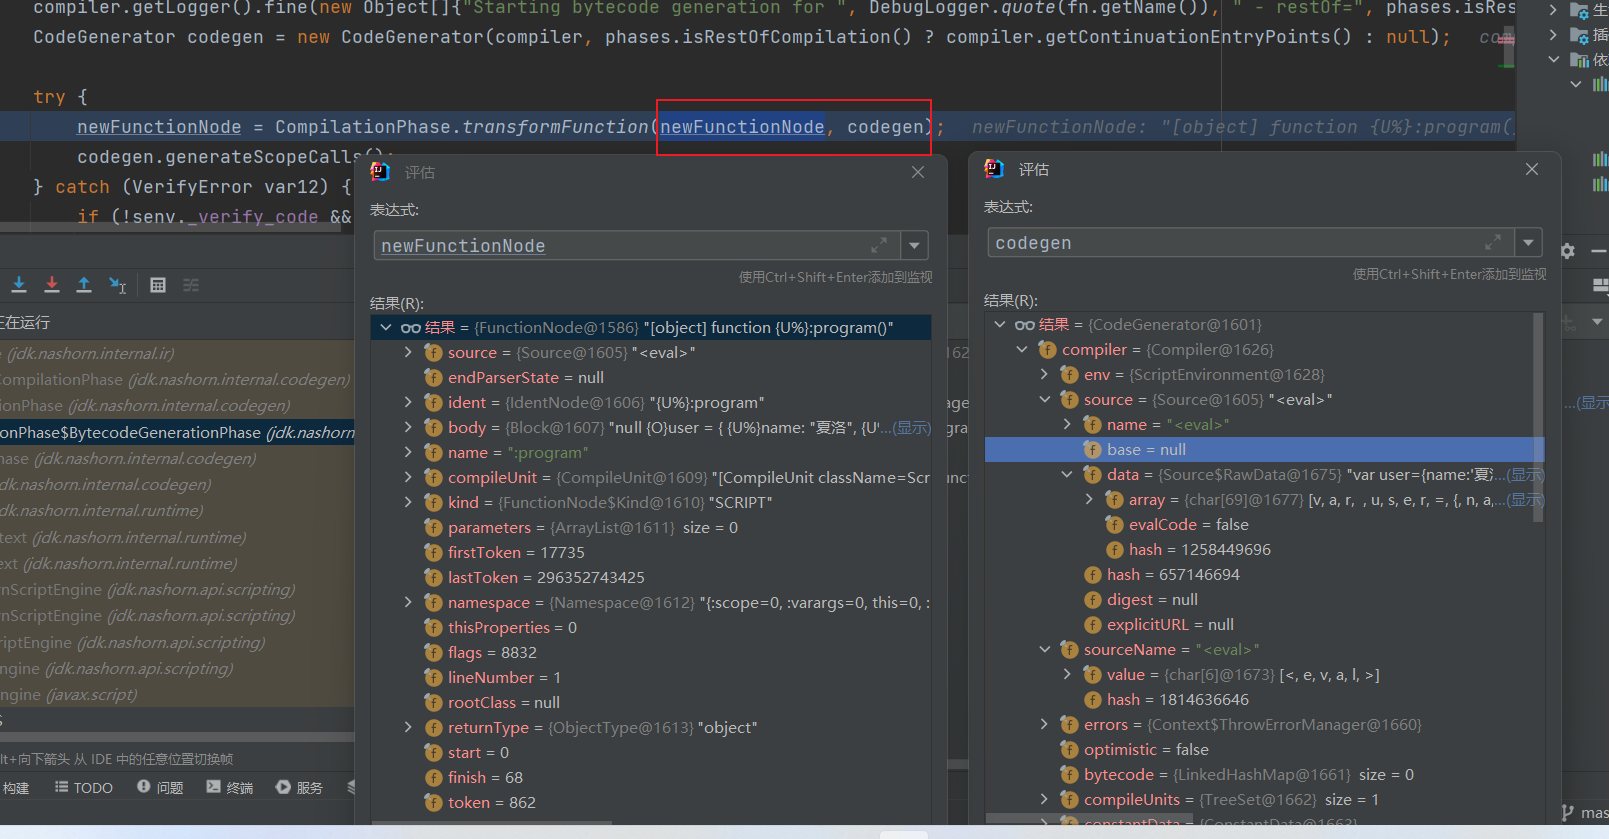The width and height of the screenshot is (1609, 839).
Task: Click IntelliJ logo in the codegen evaluate dialog
Action: [x=994, y=169]
